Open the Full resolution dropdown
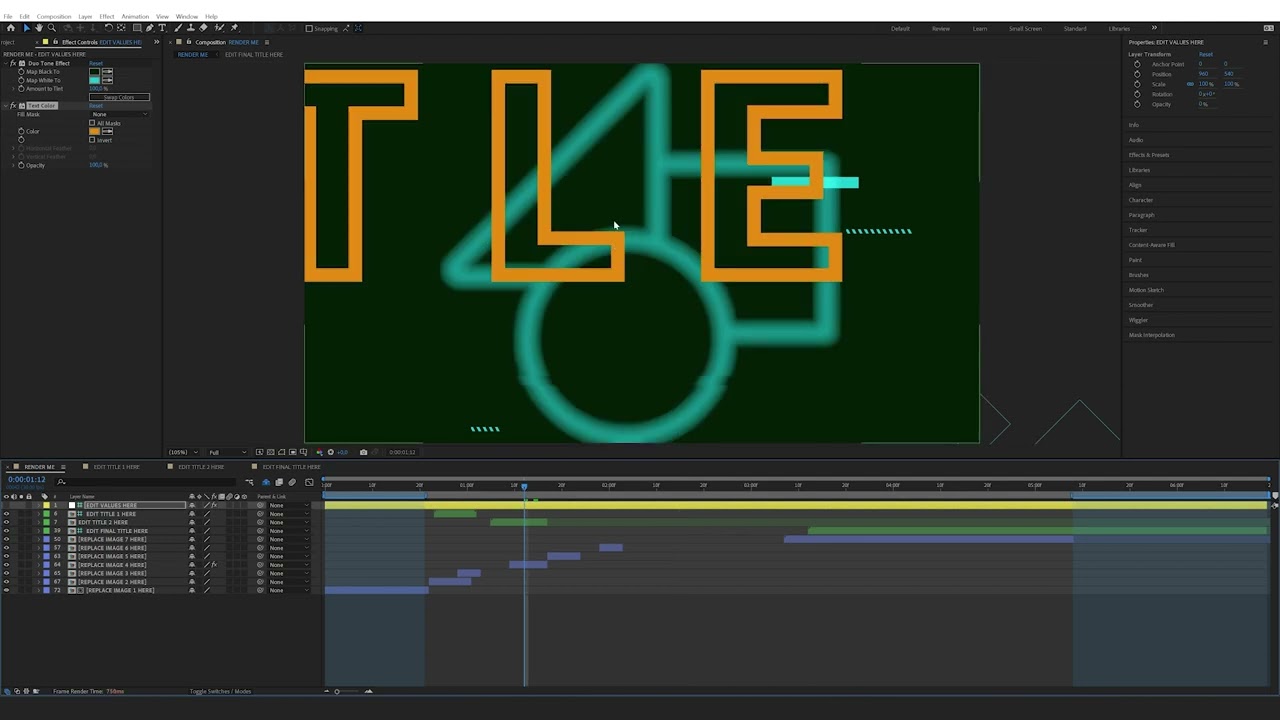The height and width of the screenshot is (720, 1280). (225, 452)
